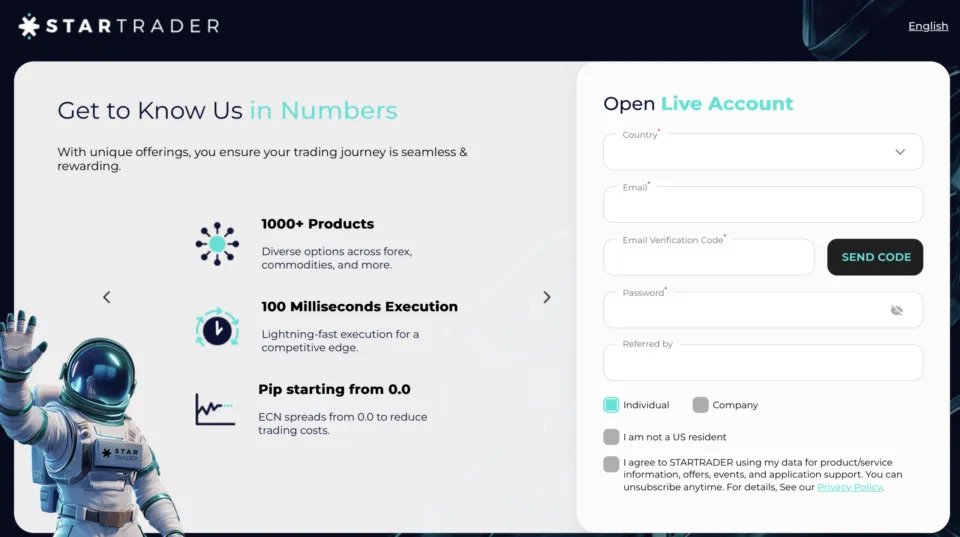Open the English language selector
This screenshot has width=960, height=537.
(928, 26)
